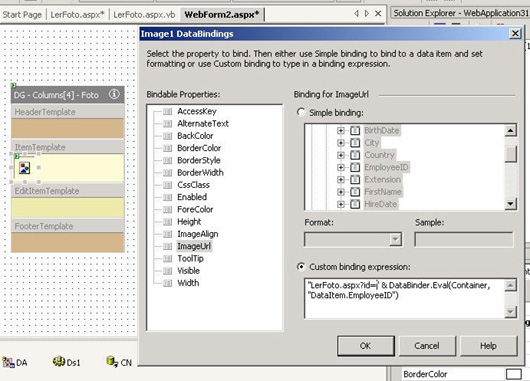
Task: Select the AccessKey property icon
Action: pos(167,112)
